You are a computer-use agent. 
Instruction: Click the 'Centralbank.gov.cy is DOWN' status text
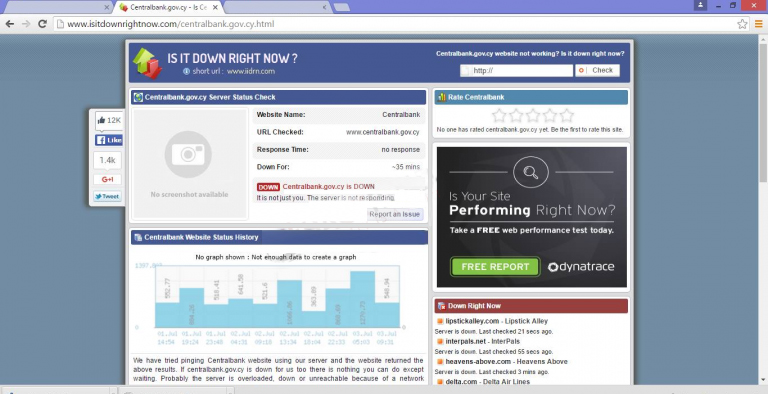(329, 187)
